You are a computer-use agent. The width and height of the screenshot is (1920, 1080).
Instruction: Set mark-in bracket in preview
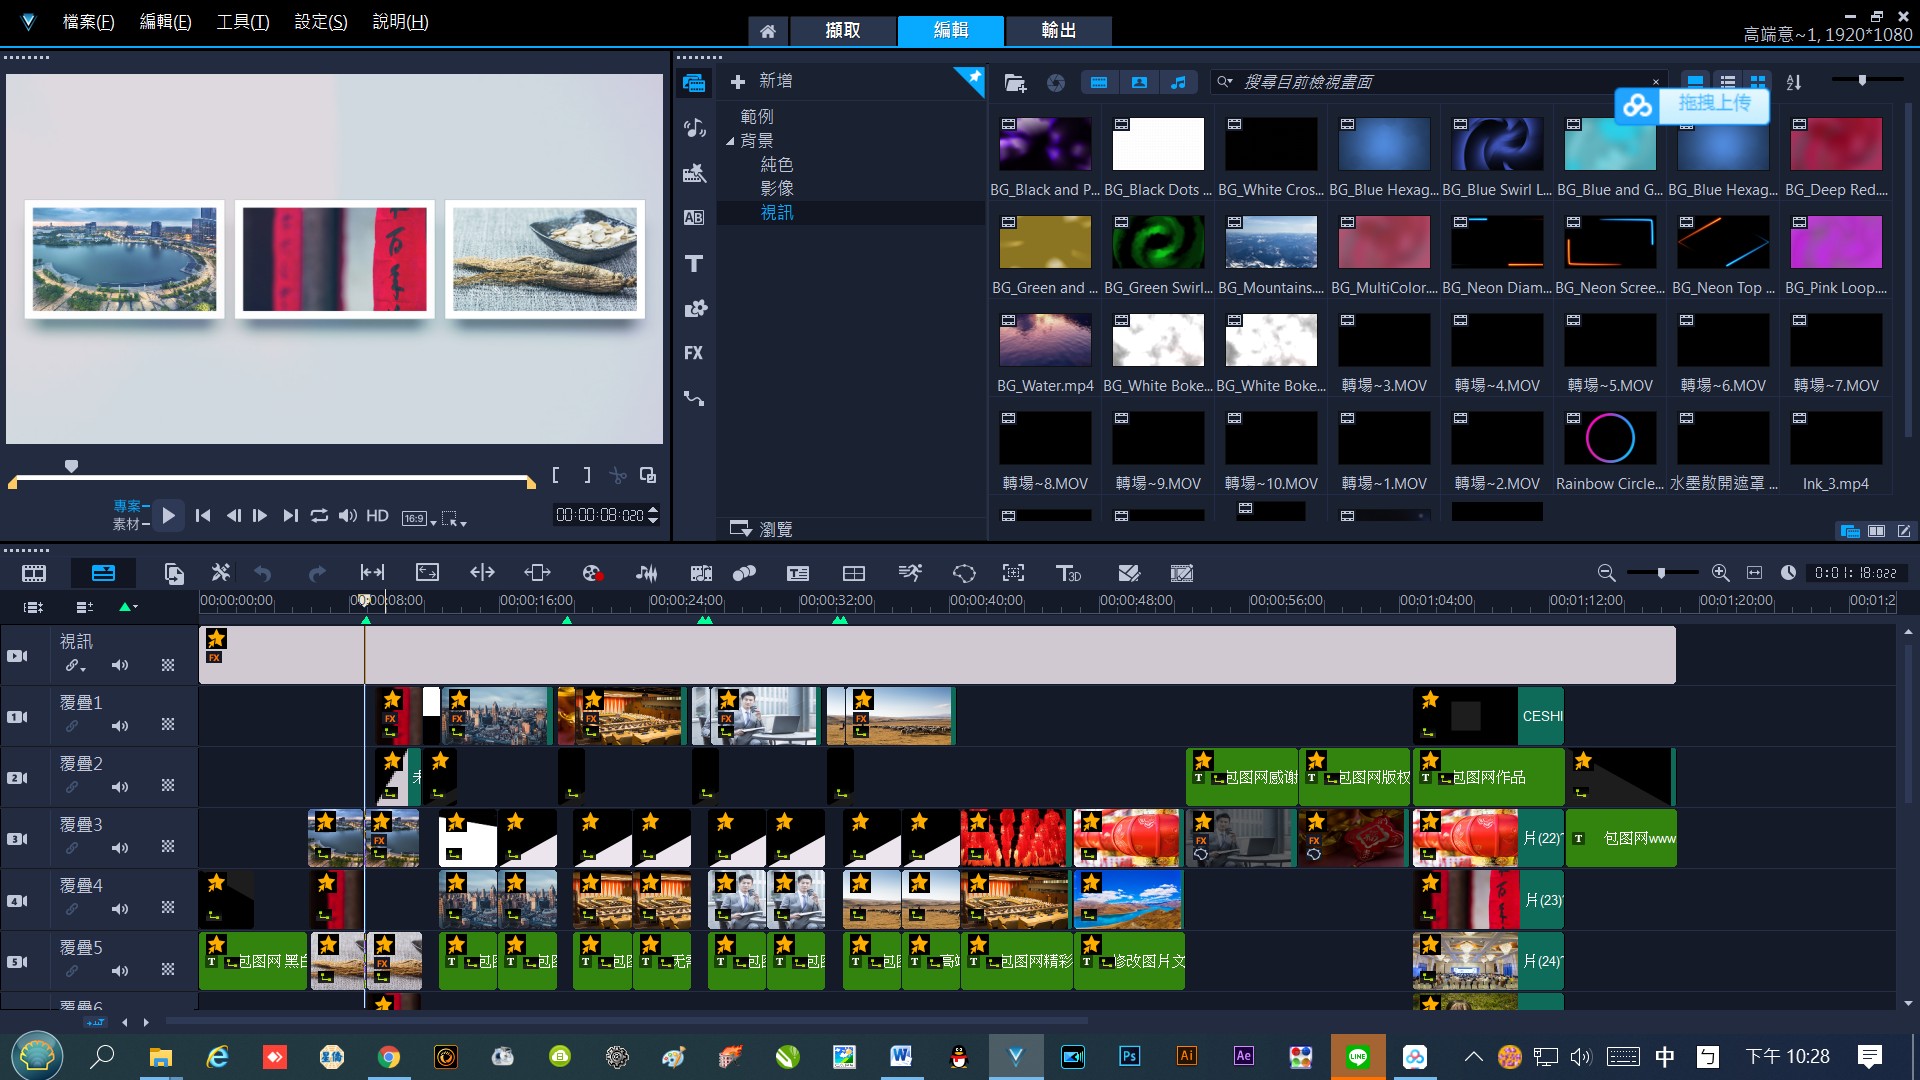pos(556,476)
